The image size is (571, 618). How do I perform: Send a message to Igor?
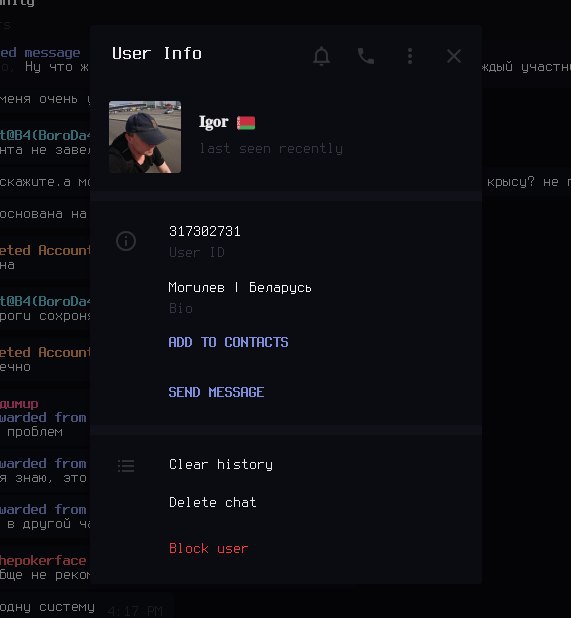[216, 392]
